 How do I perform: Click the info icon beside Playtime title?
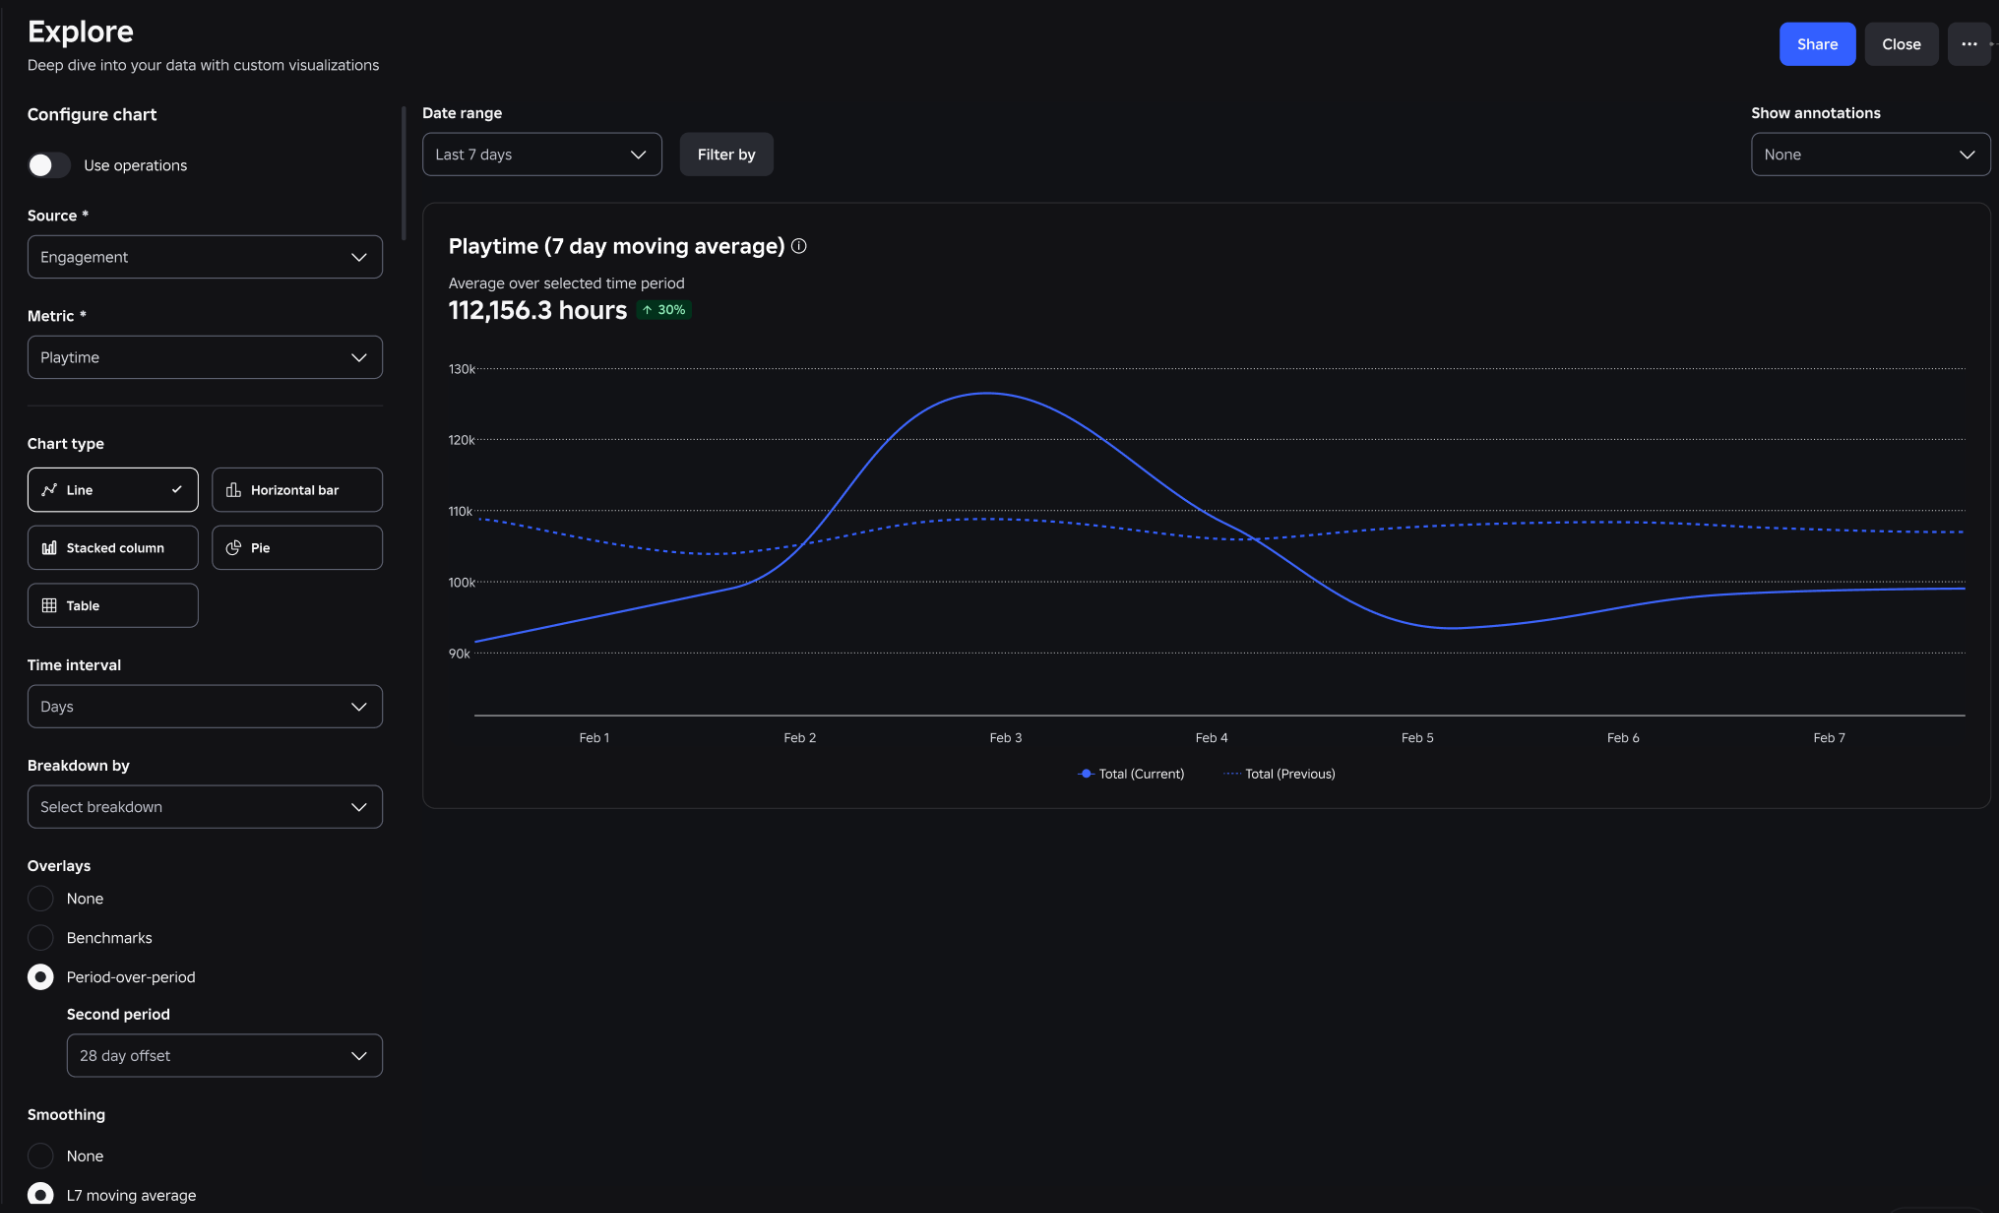tap(799, 246)
